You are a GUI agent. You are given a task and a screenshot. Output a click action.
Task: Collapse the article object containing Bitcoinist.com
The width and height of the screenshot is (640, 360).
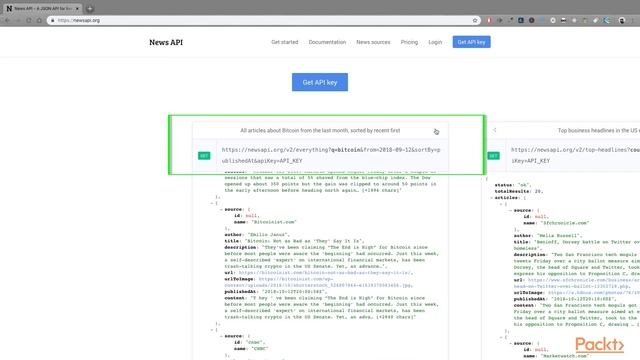pos(211,203)
